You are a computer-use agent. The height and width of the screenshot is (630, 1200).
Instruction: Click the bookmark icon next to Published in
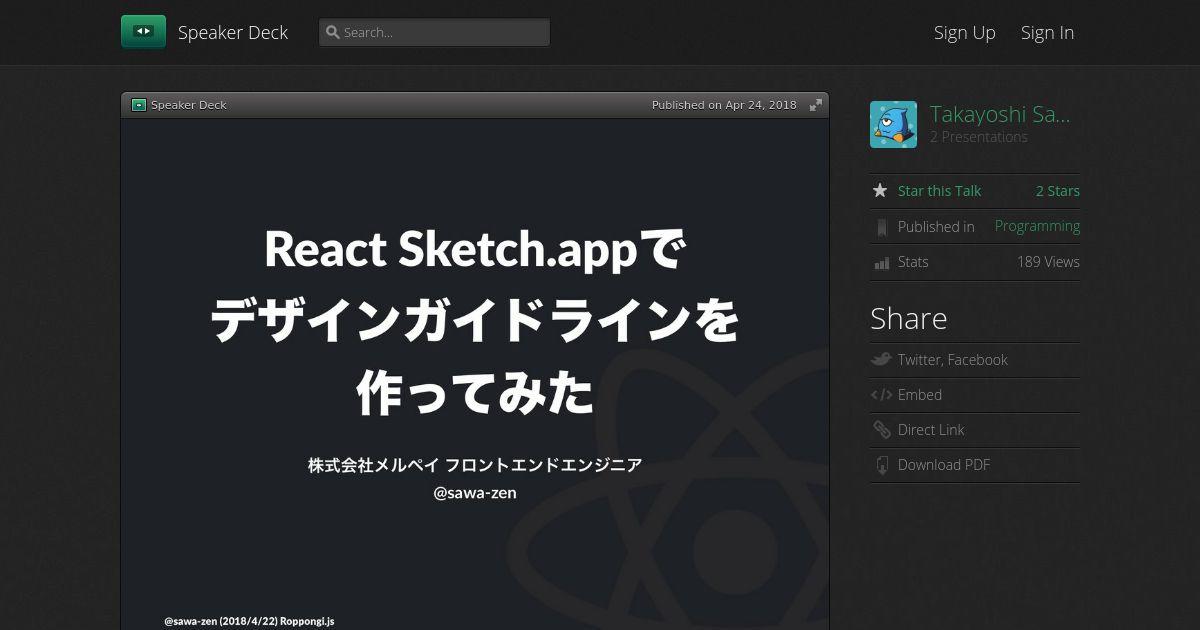point(881,227)
